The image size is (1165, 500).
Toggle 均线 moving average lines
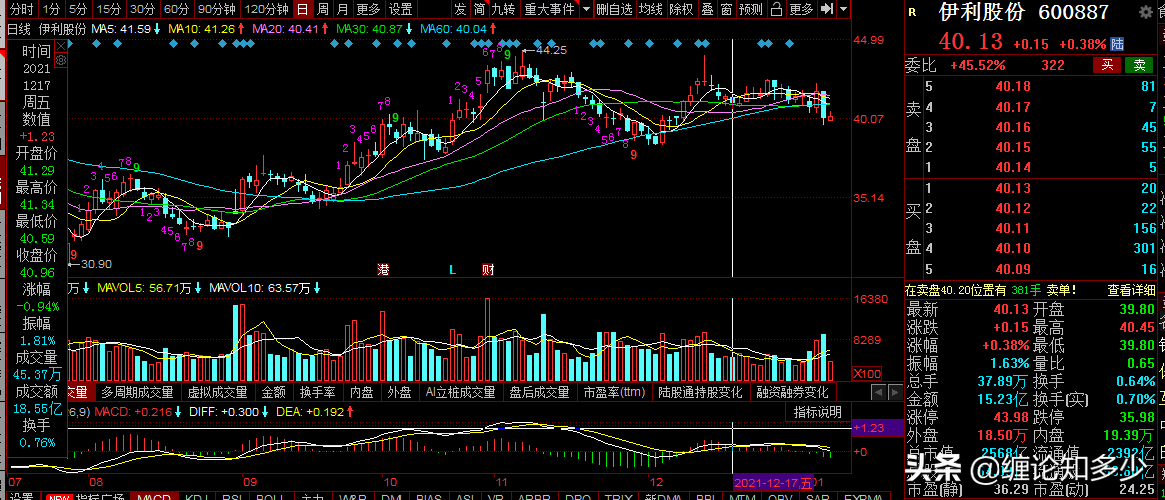(x=651, y=10)
